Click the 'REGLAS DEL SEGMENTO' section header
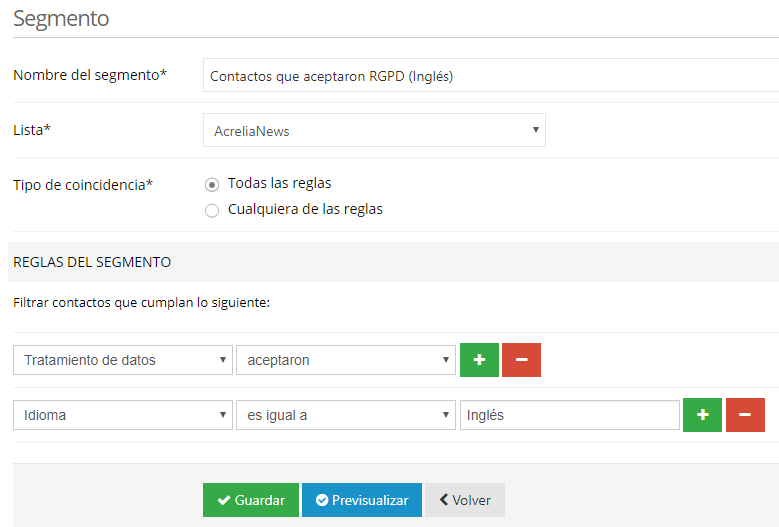The height and width of the screenshot is (527, 779). (x=92, y=262)
